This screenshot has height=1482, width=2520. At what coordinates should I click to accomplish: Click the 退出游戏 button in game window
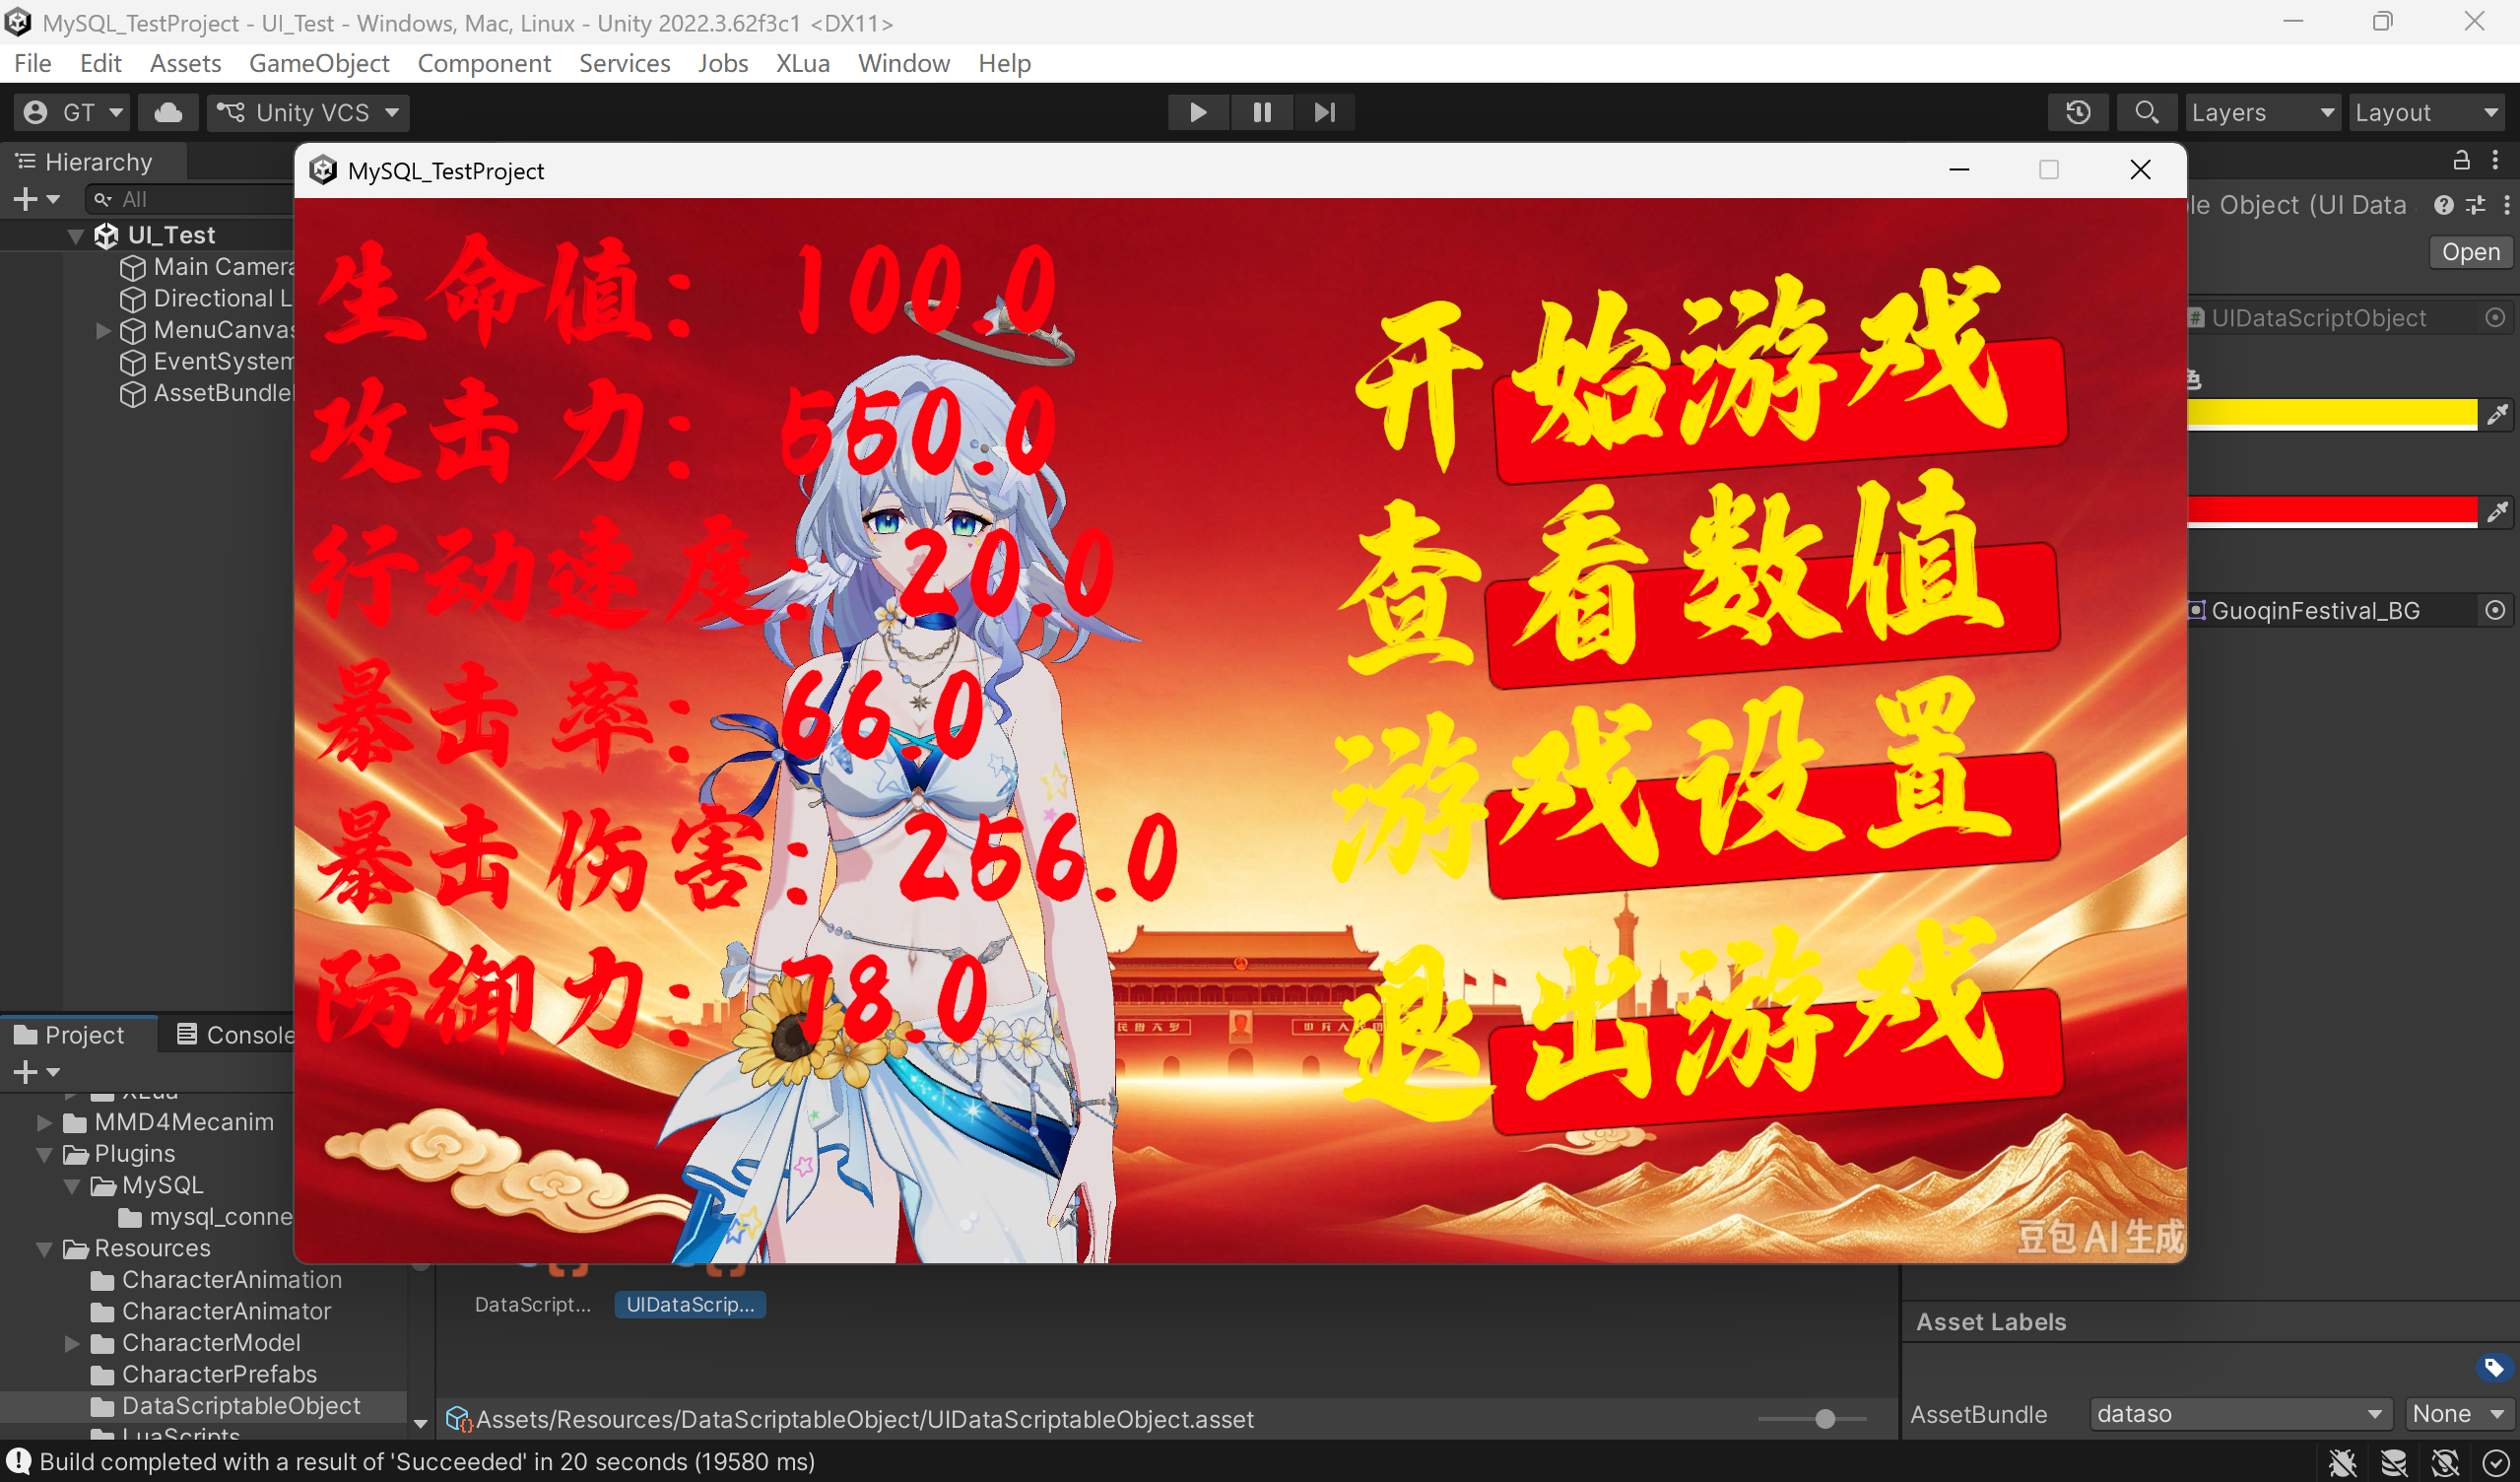pyautogui.click(x=1776, y=1060)
